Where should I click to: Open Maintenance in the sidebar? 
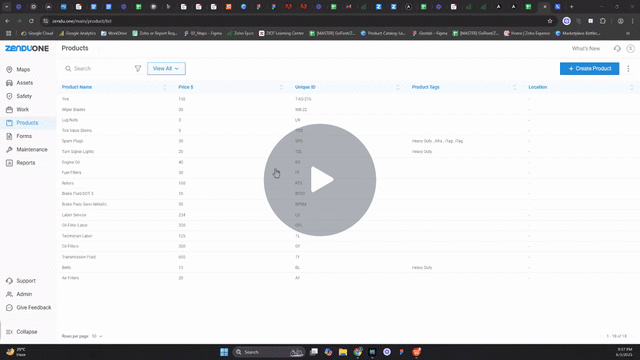tap(32, 149)
